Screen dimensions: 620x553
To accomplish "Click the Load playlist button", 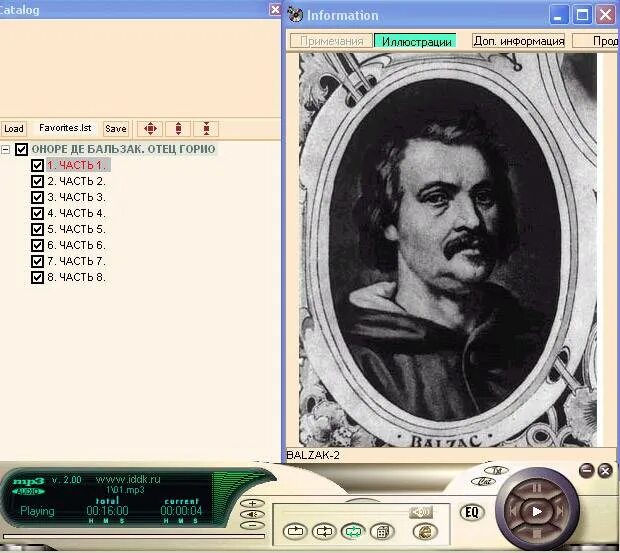I will (13, 128).
